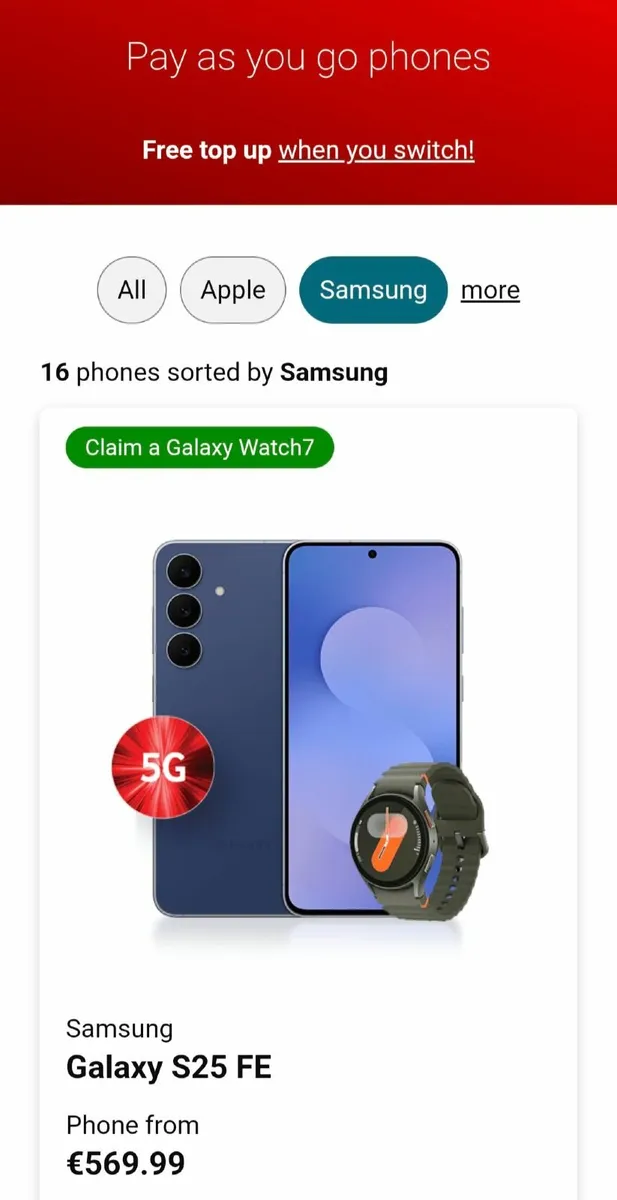This screenshot has height=1200, width=617.
Task: Click the Samsung brand label above title
Action: coord(119,1028)
